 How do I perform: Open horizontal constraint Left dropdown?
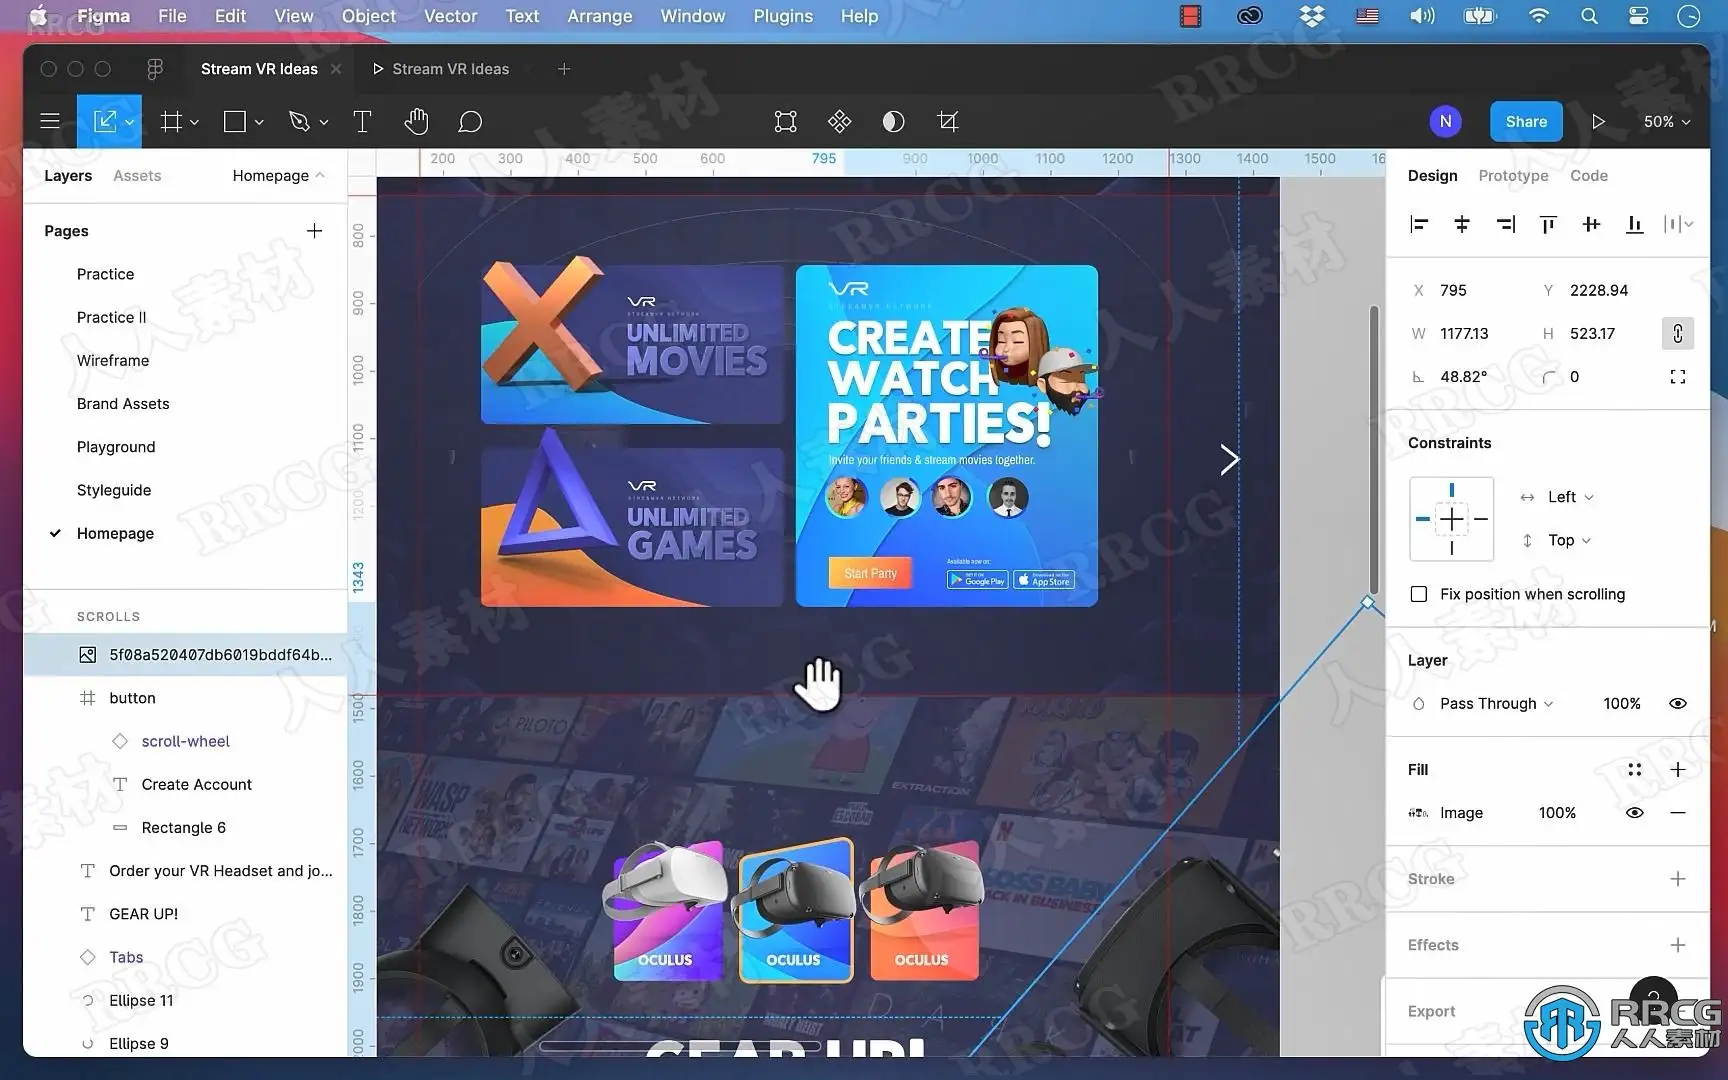pyautogui.click(x=1570, y=497)
